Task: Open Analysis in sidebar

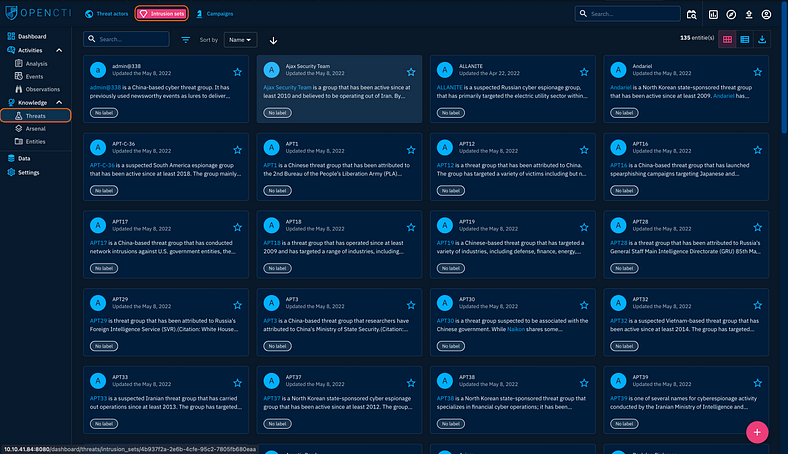Action: [36, 63]
